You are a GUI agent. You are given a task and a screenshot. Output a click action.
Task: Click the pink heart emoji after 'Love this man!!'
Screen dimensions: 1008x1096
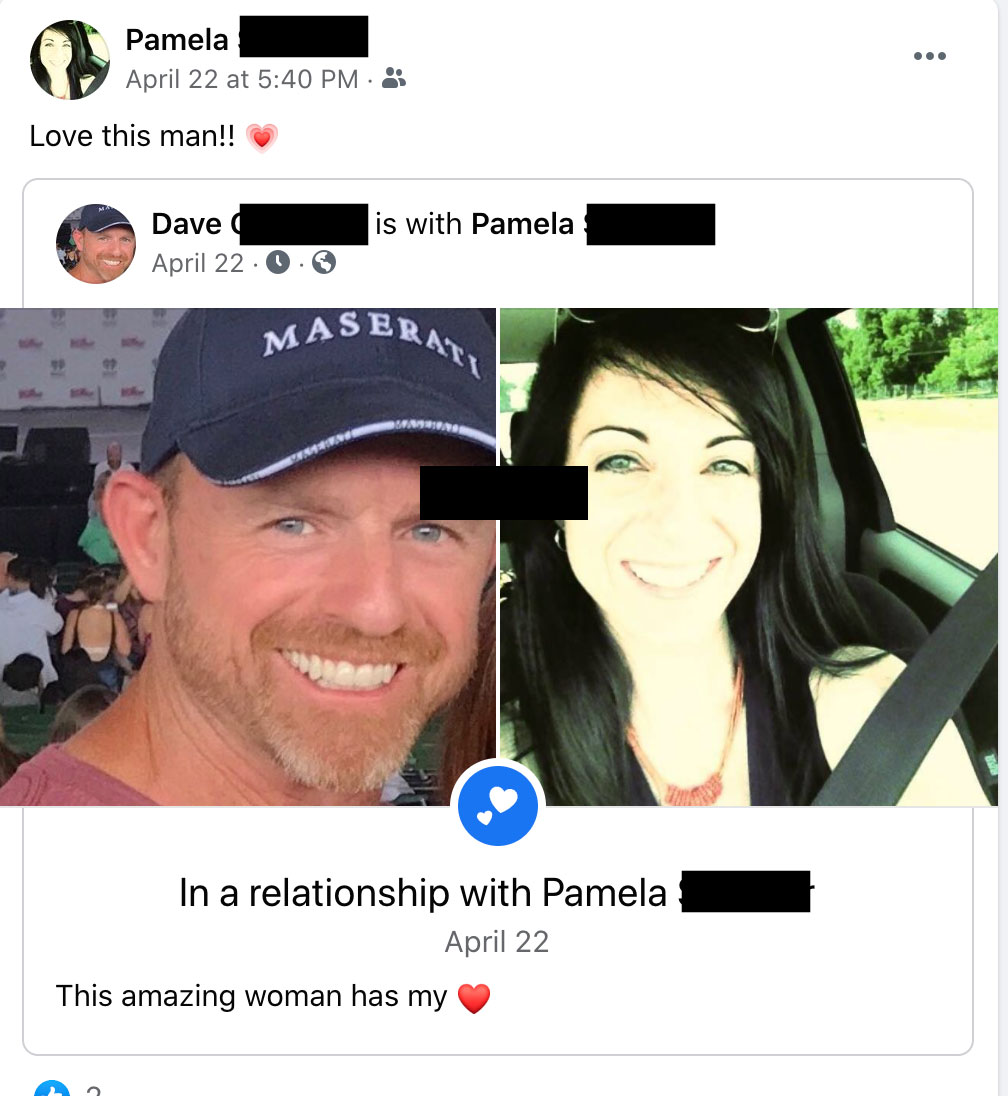pos(261,137)
